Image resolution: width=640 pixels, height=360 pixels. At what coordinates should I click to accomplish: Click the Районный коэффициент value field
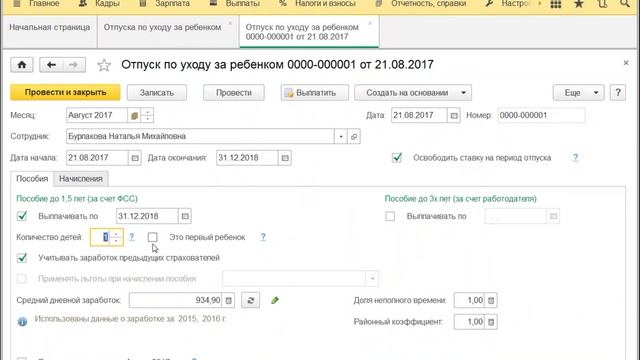(470, 322)
